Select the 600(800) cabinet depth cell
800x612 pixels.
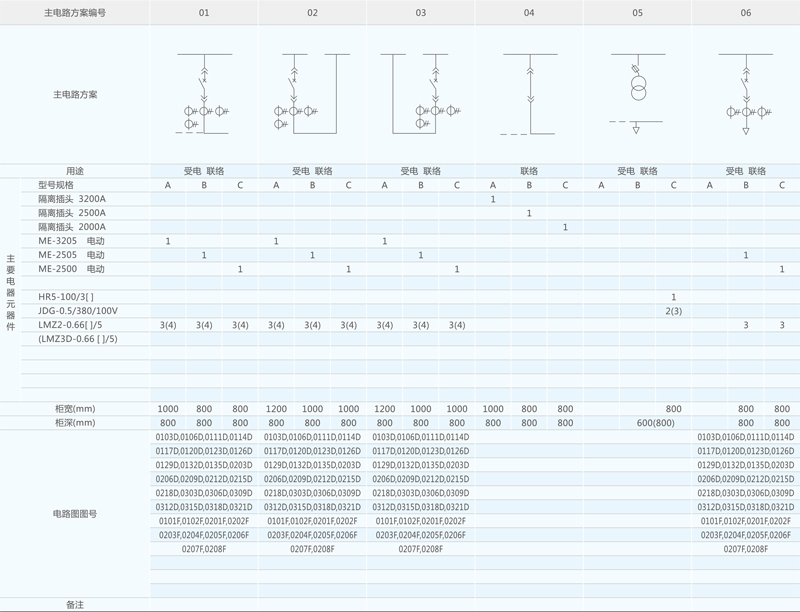[x=637, y=423]
